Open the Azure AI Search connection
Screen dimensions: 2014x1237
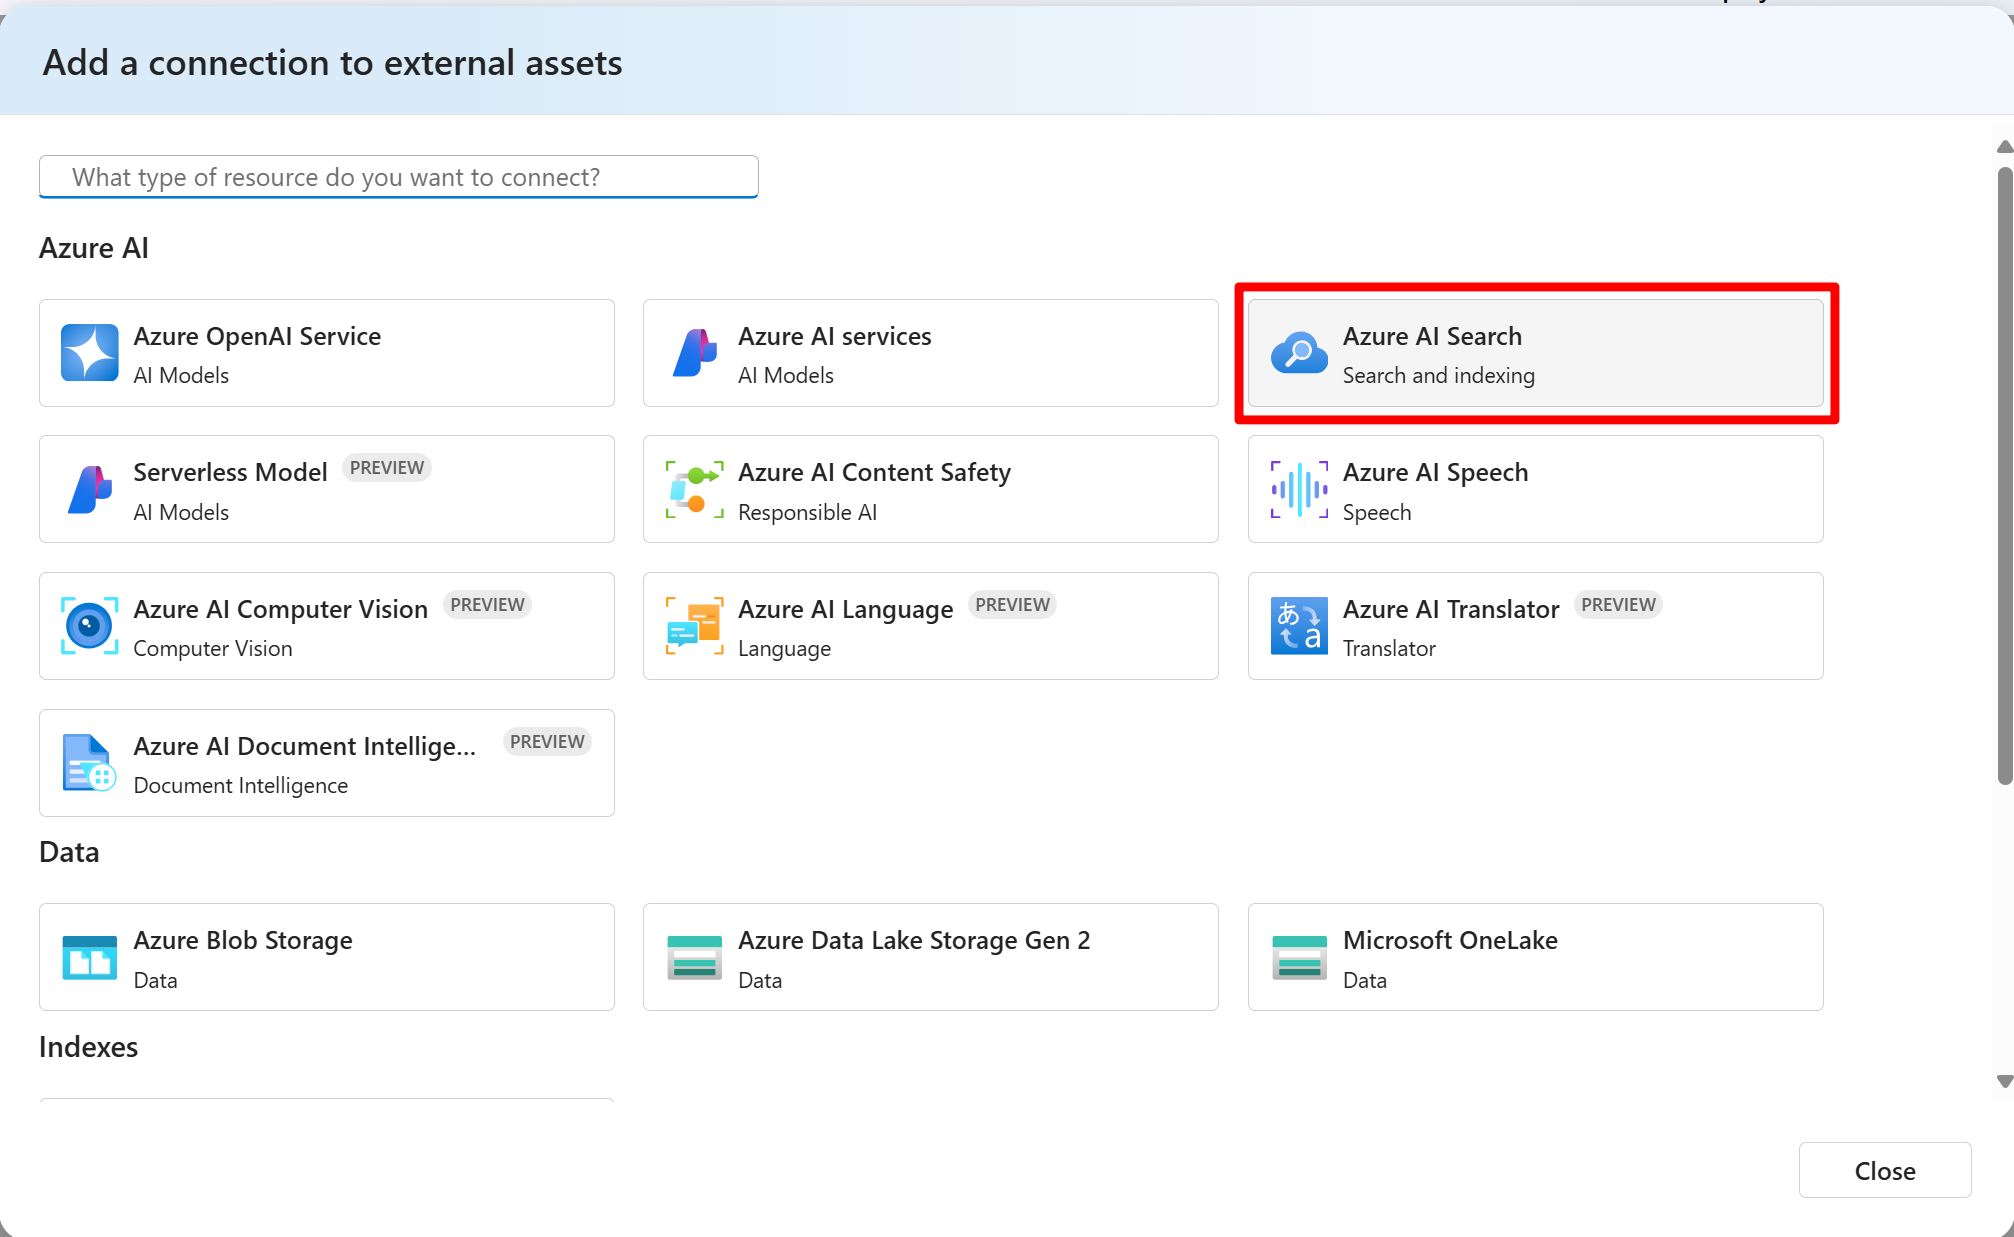click(1535, 352)
